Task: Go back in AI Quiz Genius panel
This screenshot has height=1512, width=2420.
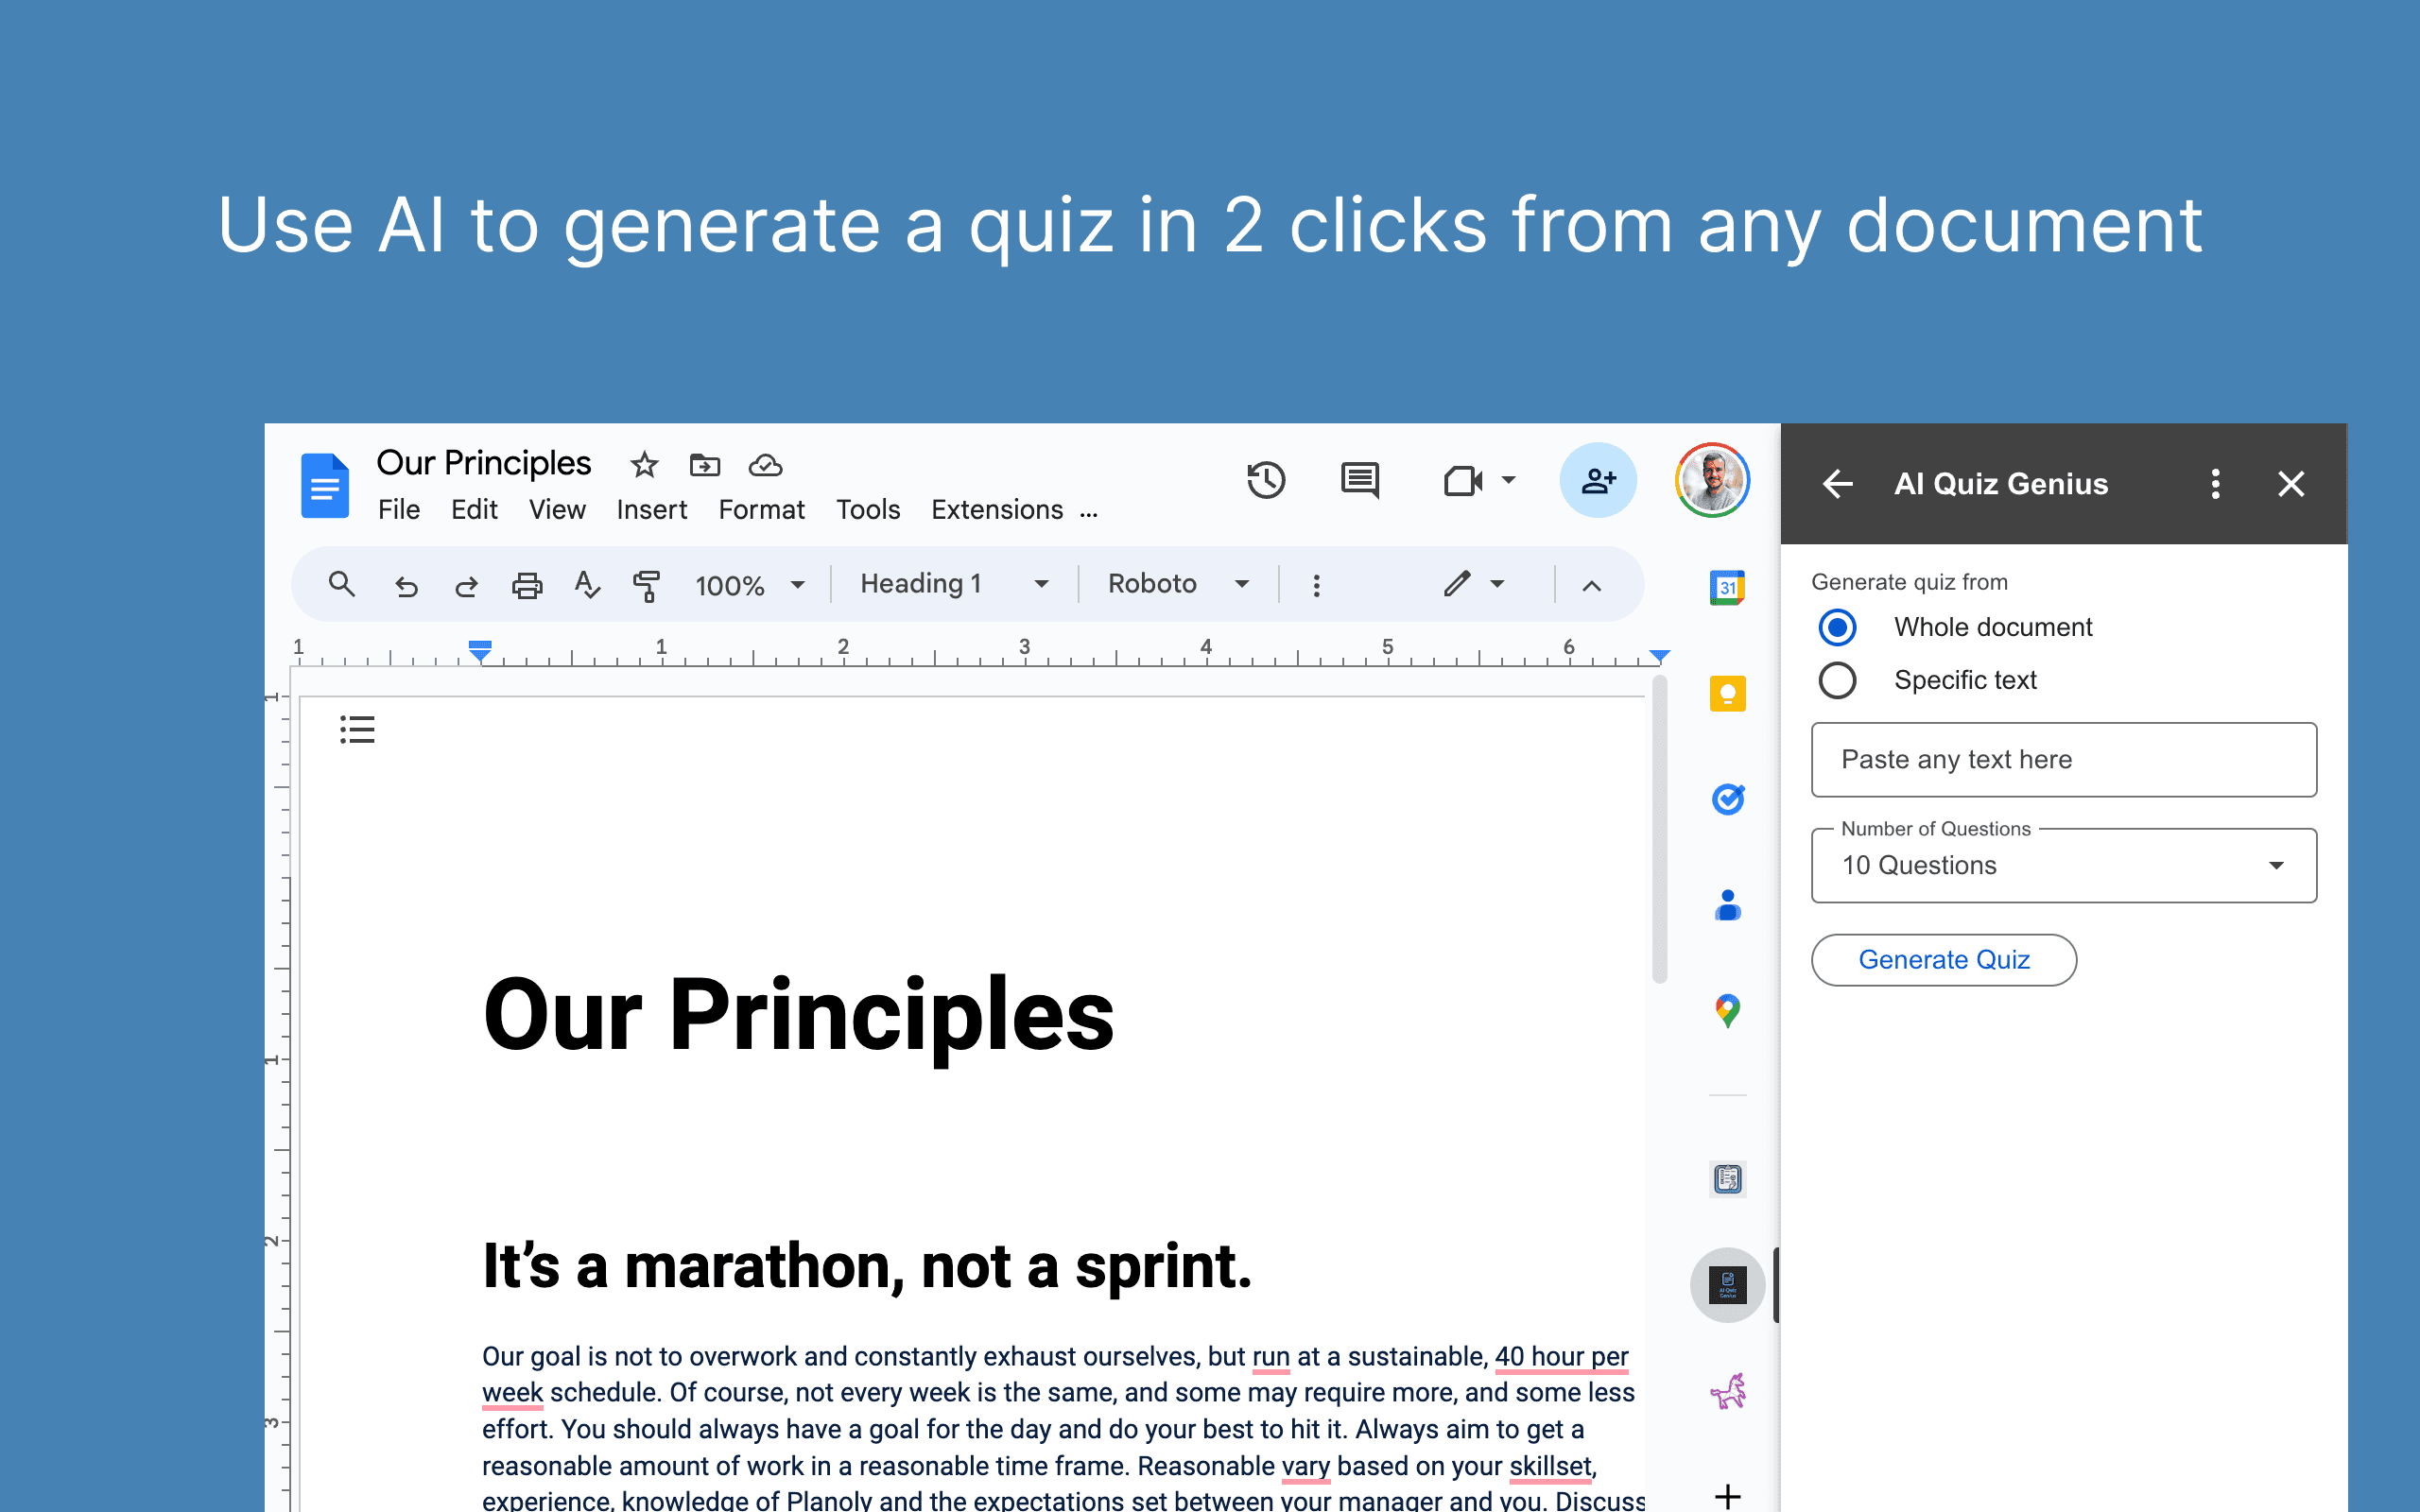Action: pyautogui.click(x=1837, y=484)
